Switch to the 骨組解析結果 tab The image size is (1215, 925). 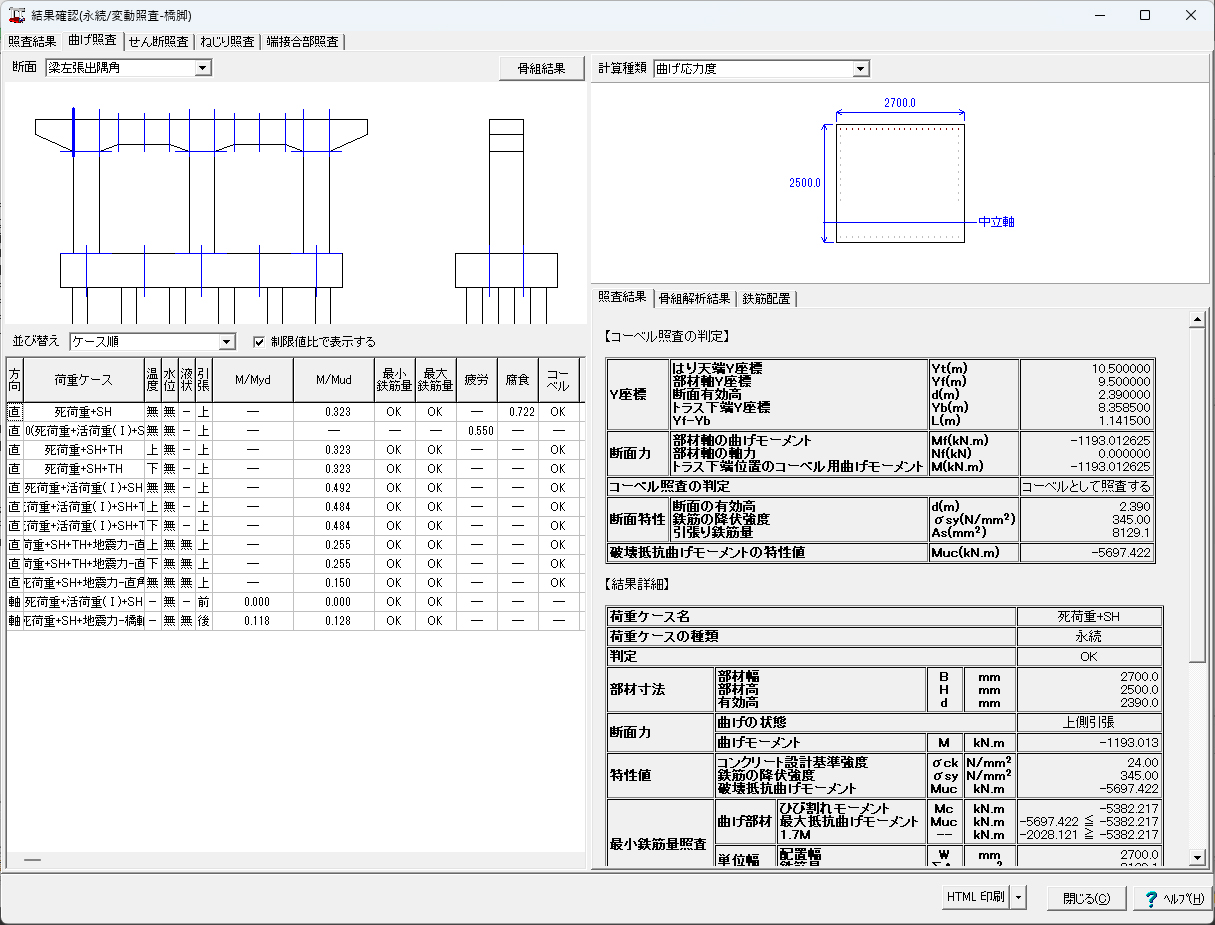pyautogui.click(x=695, y=298)
